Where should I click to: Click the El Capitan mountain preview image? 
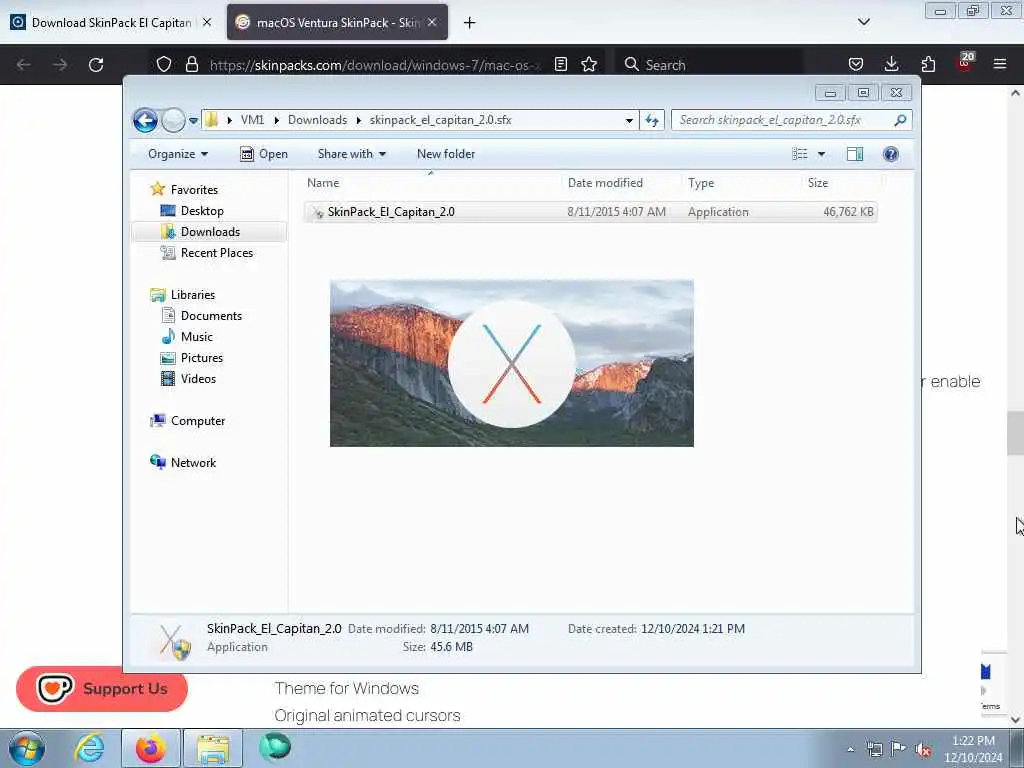(511, 363)
